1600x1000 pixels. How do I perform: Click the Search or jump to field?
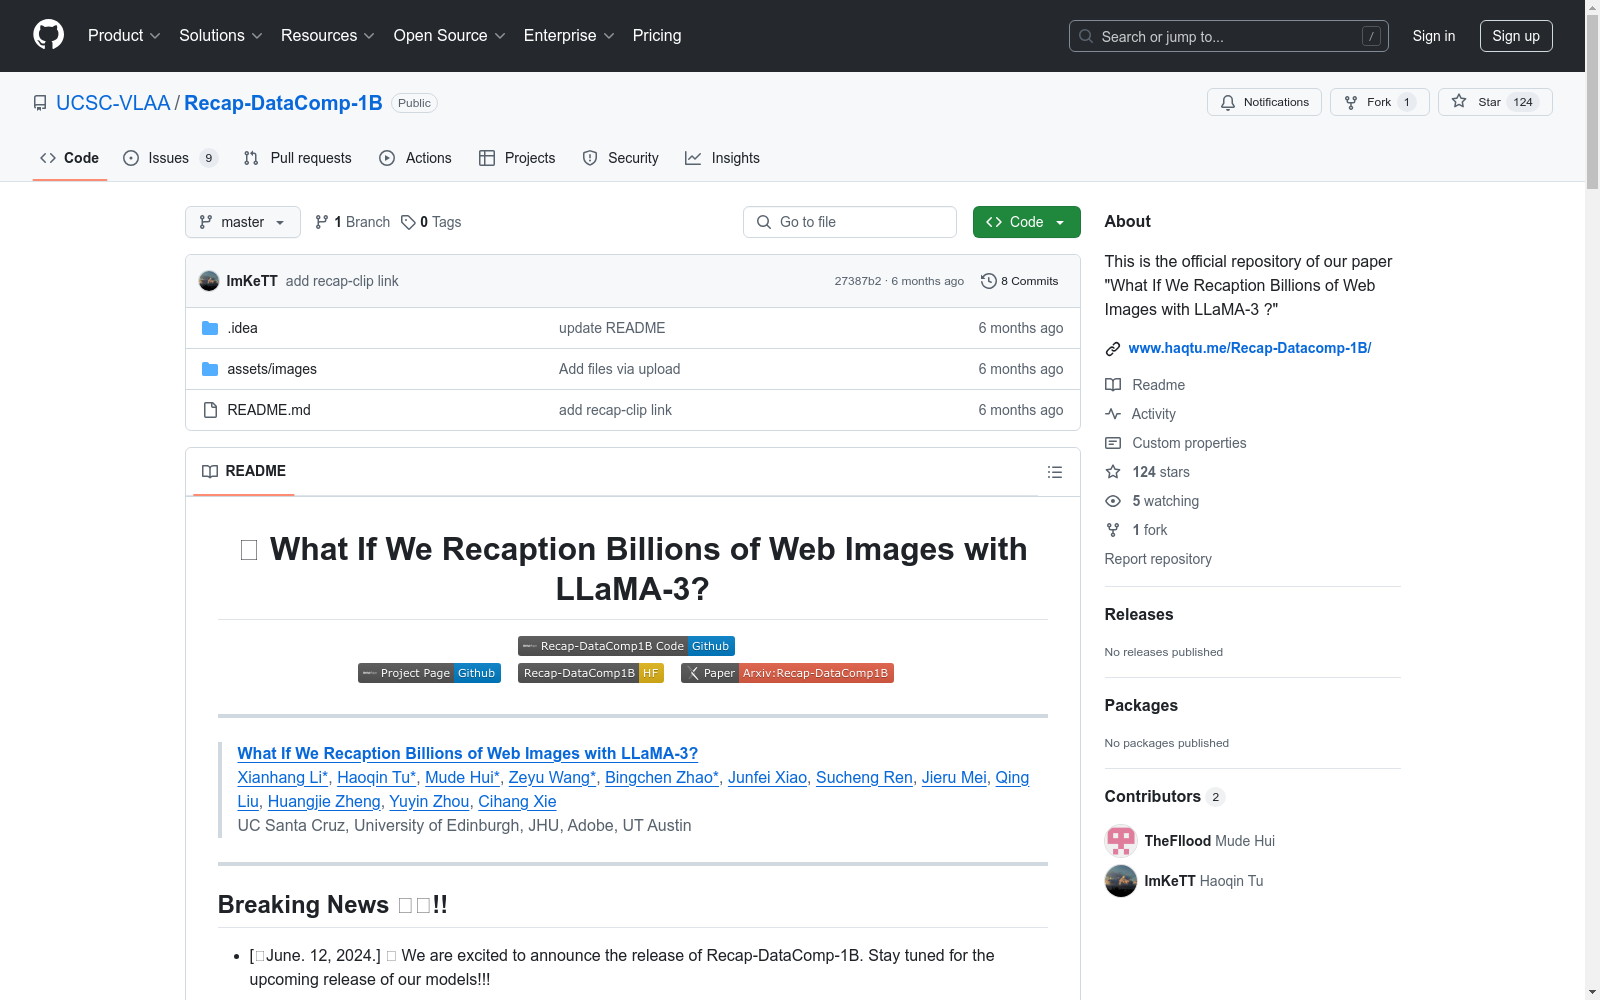pyautogui.click(x=1229, y=36)
